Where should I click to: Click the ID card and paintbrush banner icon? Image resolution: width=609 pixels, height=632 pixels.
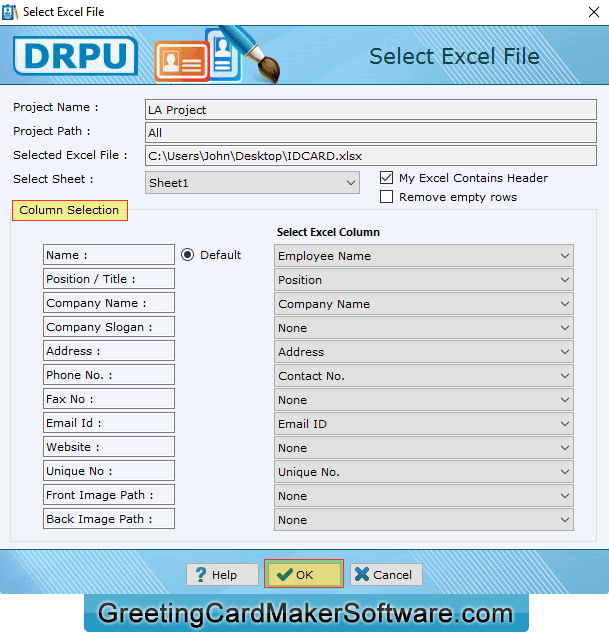click(x=217, y=55)
